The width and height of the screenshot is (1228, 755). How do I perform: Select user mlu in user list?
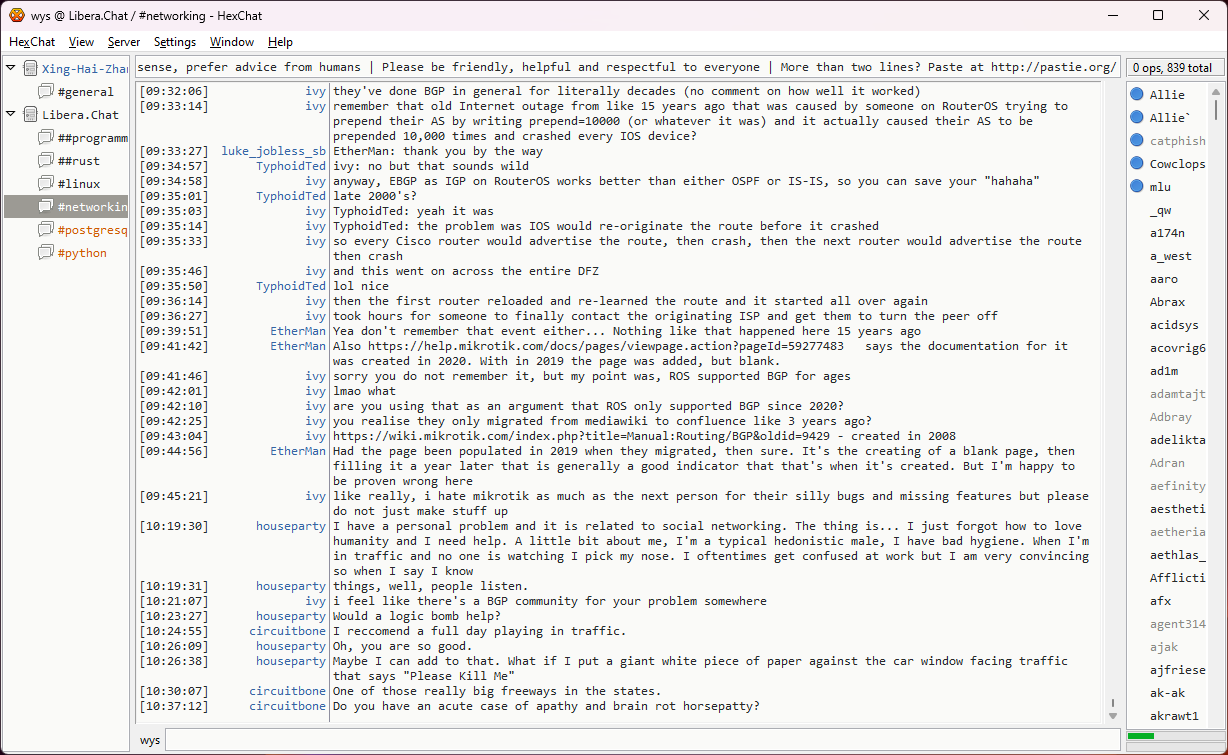tap(1160, 187)
